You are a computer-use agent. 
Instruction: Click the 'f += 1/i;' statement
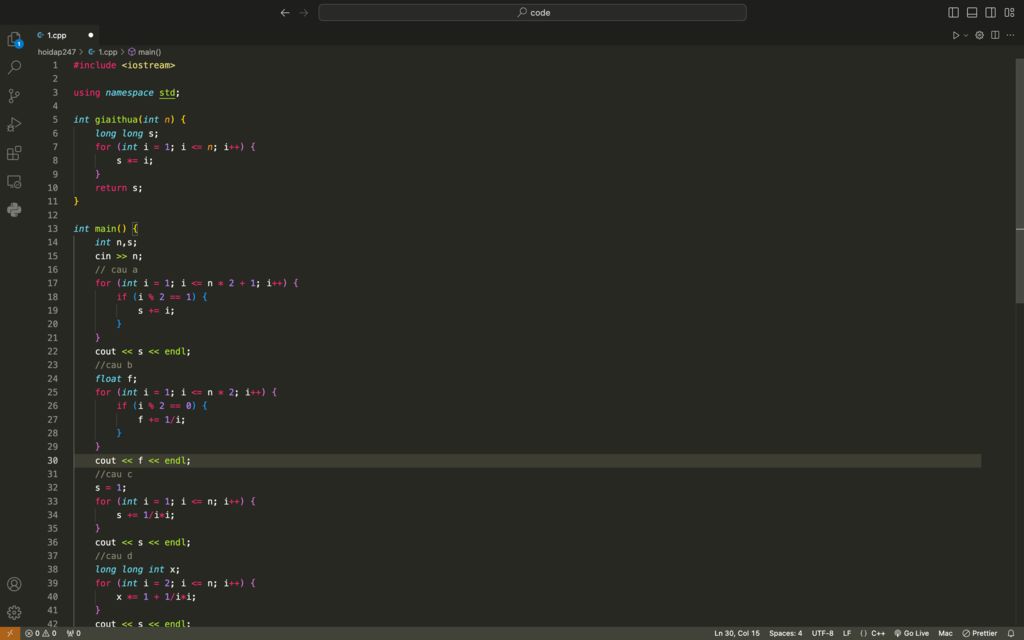161,420
